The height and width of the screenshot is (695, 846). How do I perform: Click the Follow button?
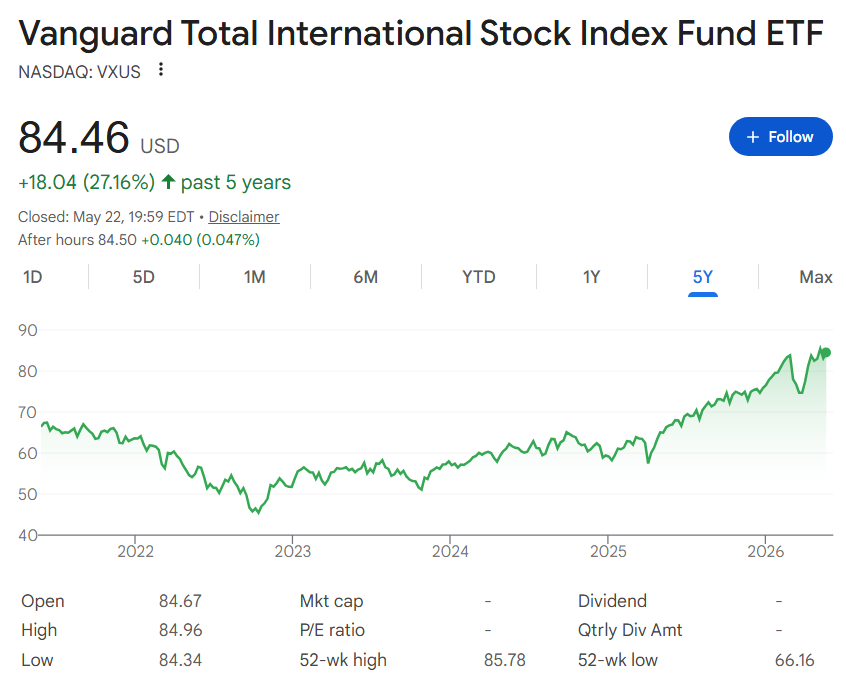[x=780, y=137]
